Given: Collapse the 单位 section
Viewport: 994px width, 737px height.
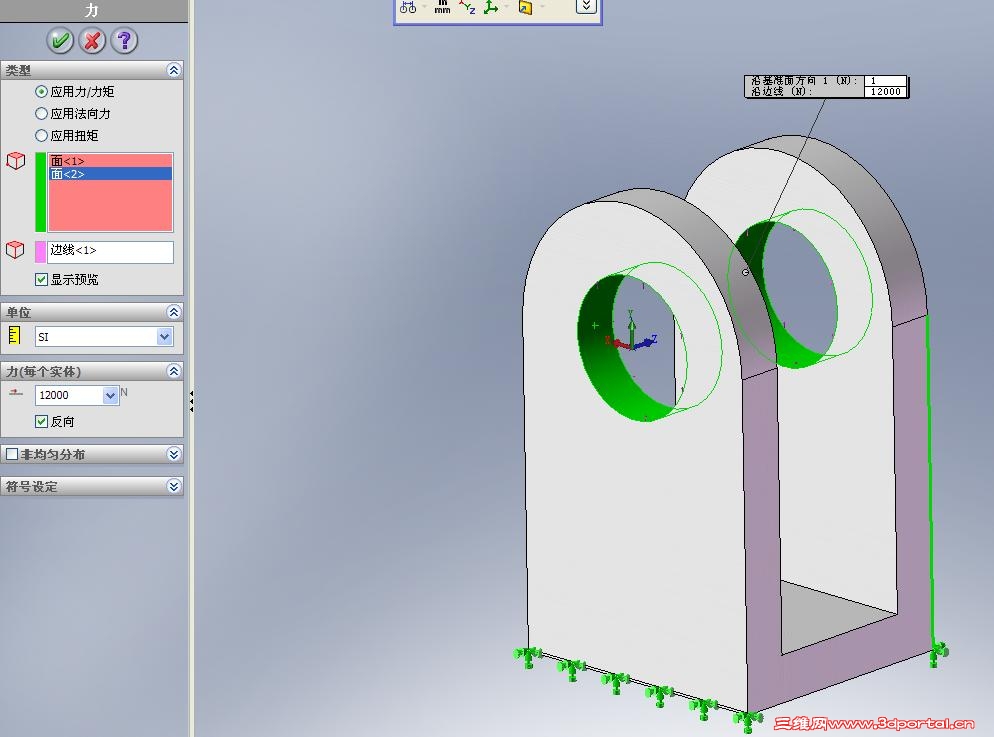Looking at the screenshot, I should (x=174, y=312).
